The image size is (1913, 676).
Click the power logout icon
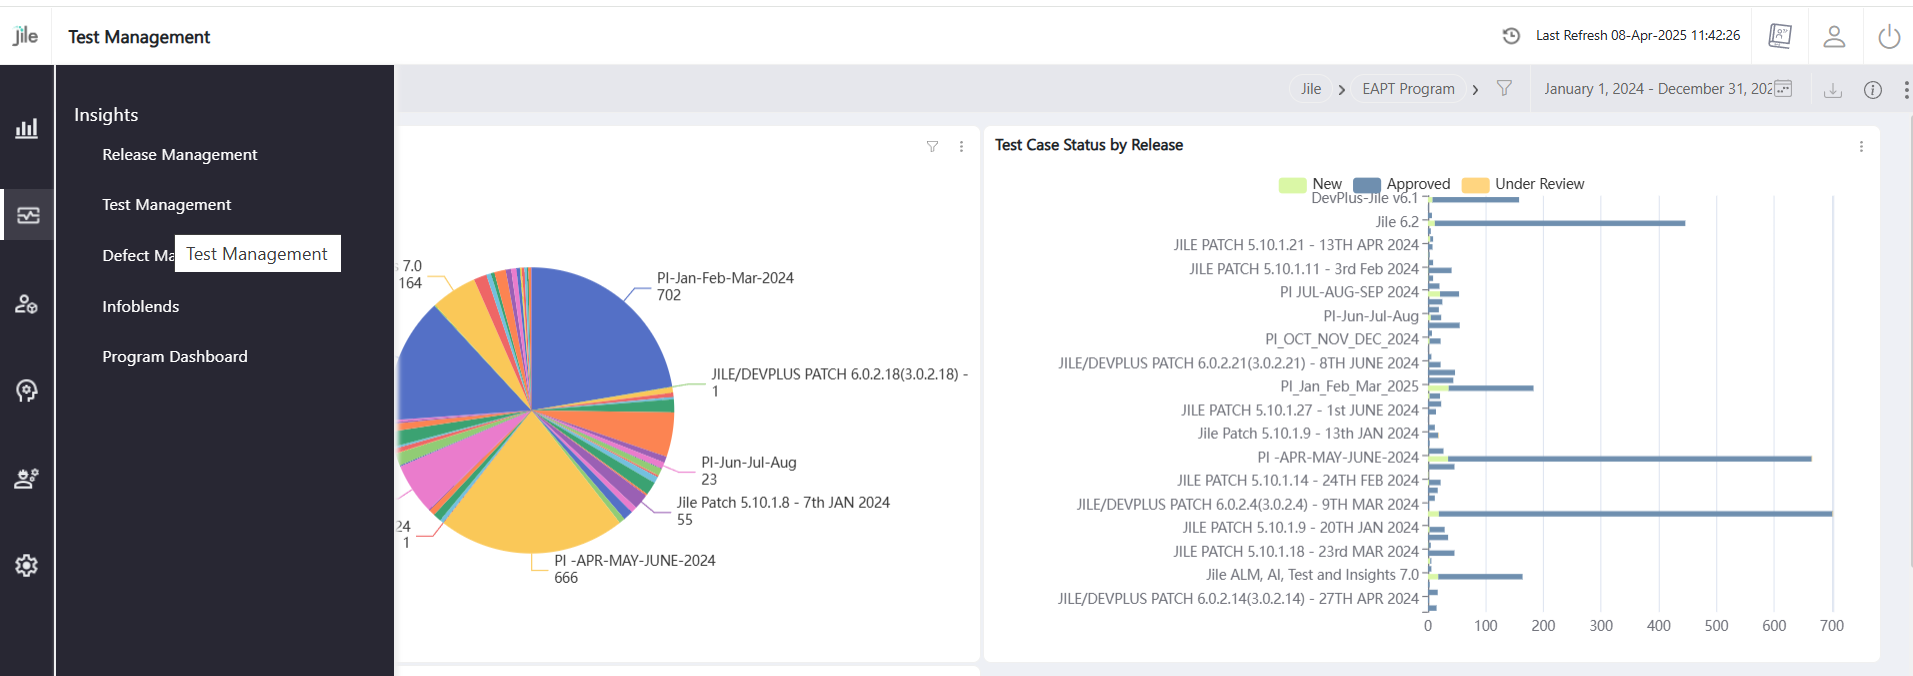pos(1888,37)
